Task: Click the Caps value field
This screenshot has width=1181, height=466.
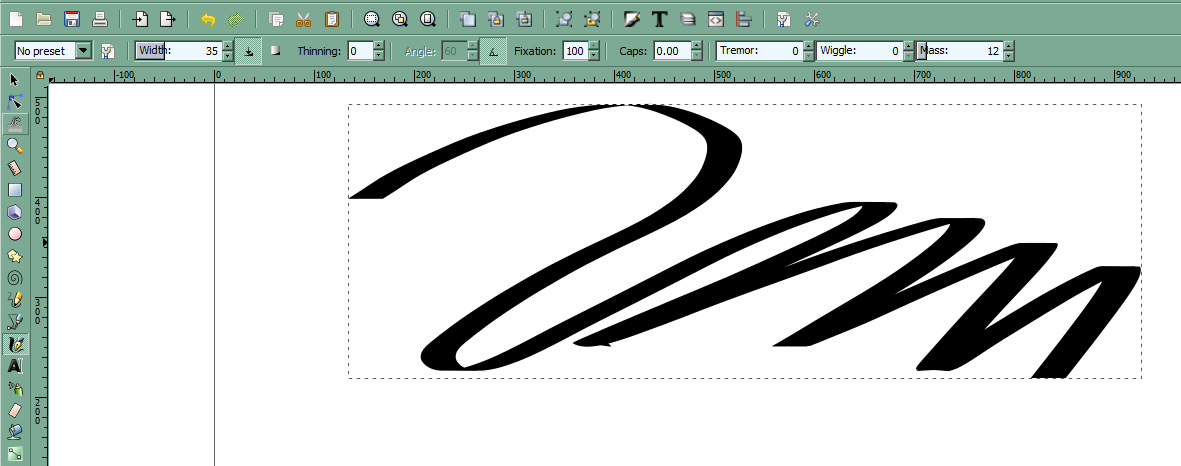Action: point(670,51)
